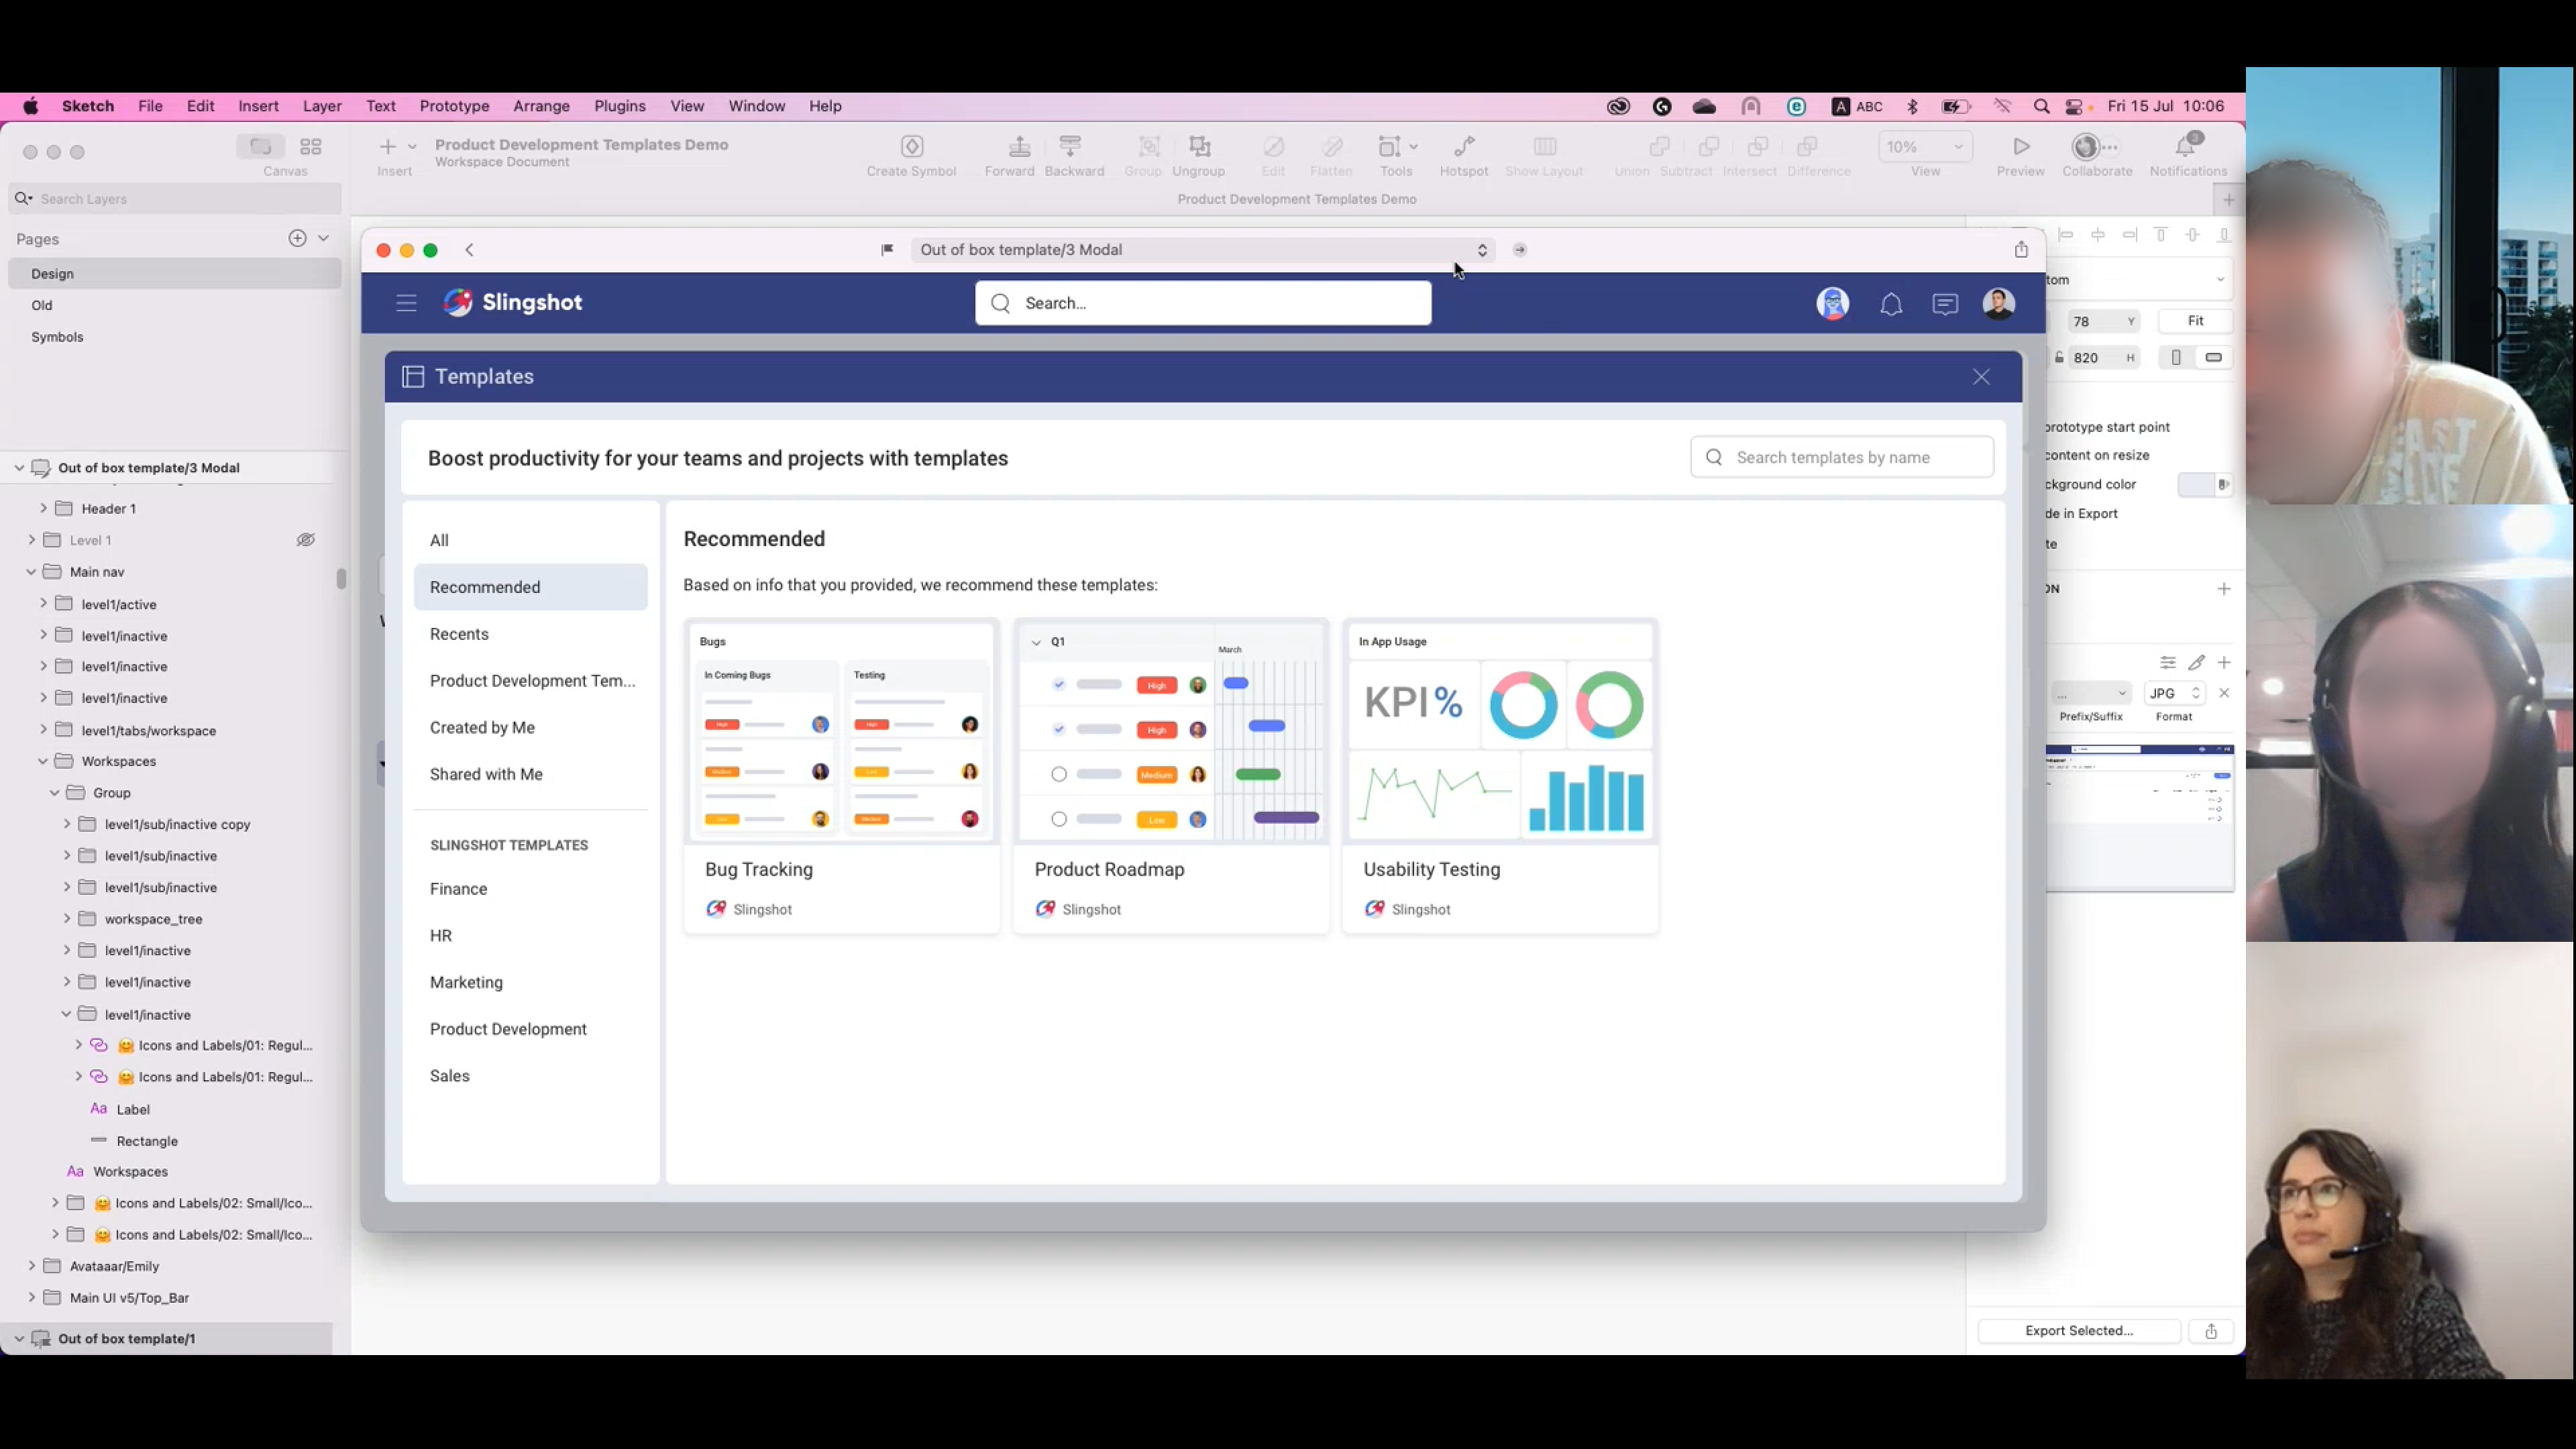Click the export knife slice icon

2196,662
